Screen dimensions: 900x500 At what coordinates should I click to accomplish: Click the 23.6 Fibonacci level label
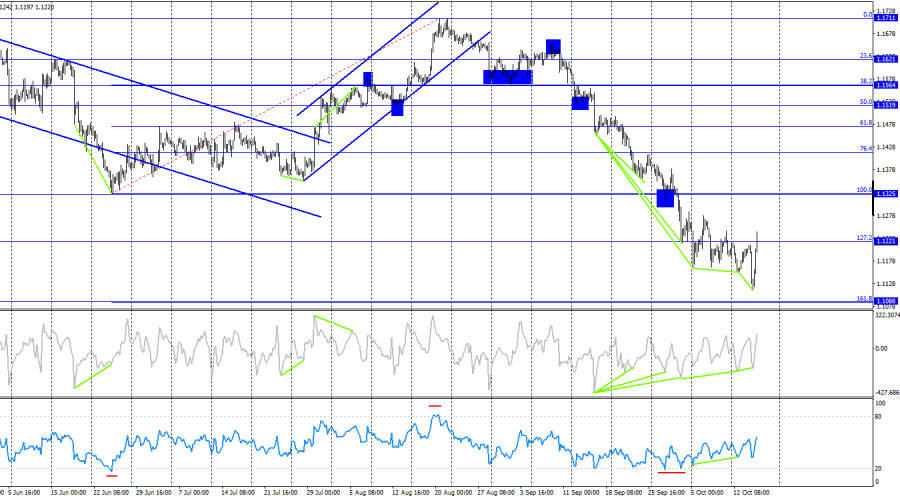[866, 56]
